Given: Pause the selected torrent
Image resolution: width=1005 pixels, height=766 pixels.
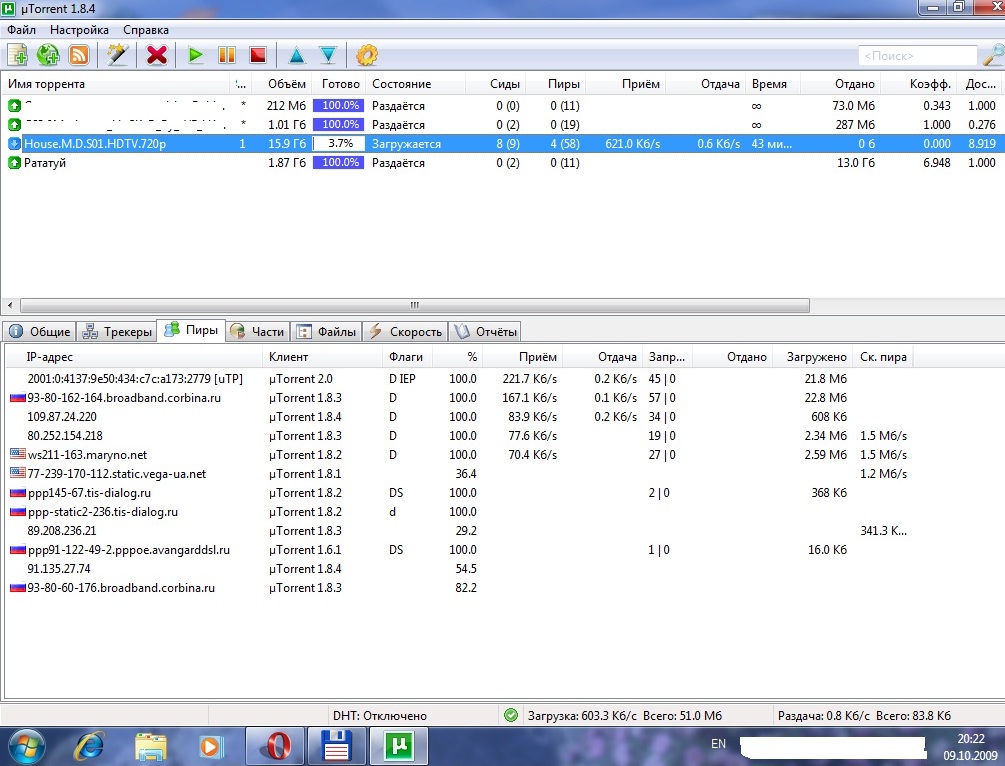Looking at the screenshot, I should (x=227, y=55).
